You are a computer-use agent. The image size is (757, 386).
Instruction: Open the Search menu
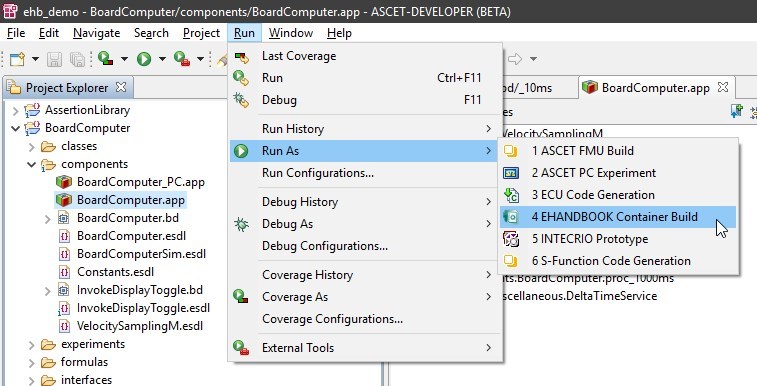pyautogui.click(x=151, y=33)
